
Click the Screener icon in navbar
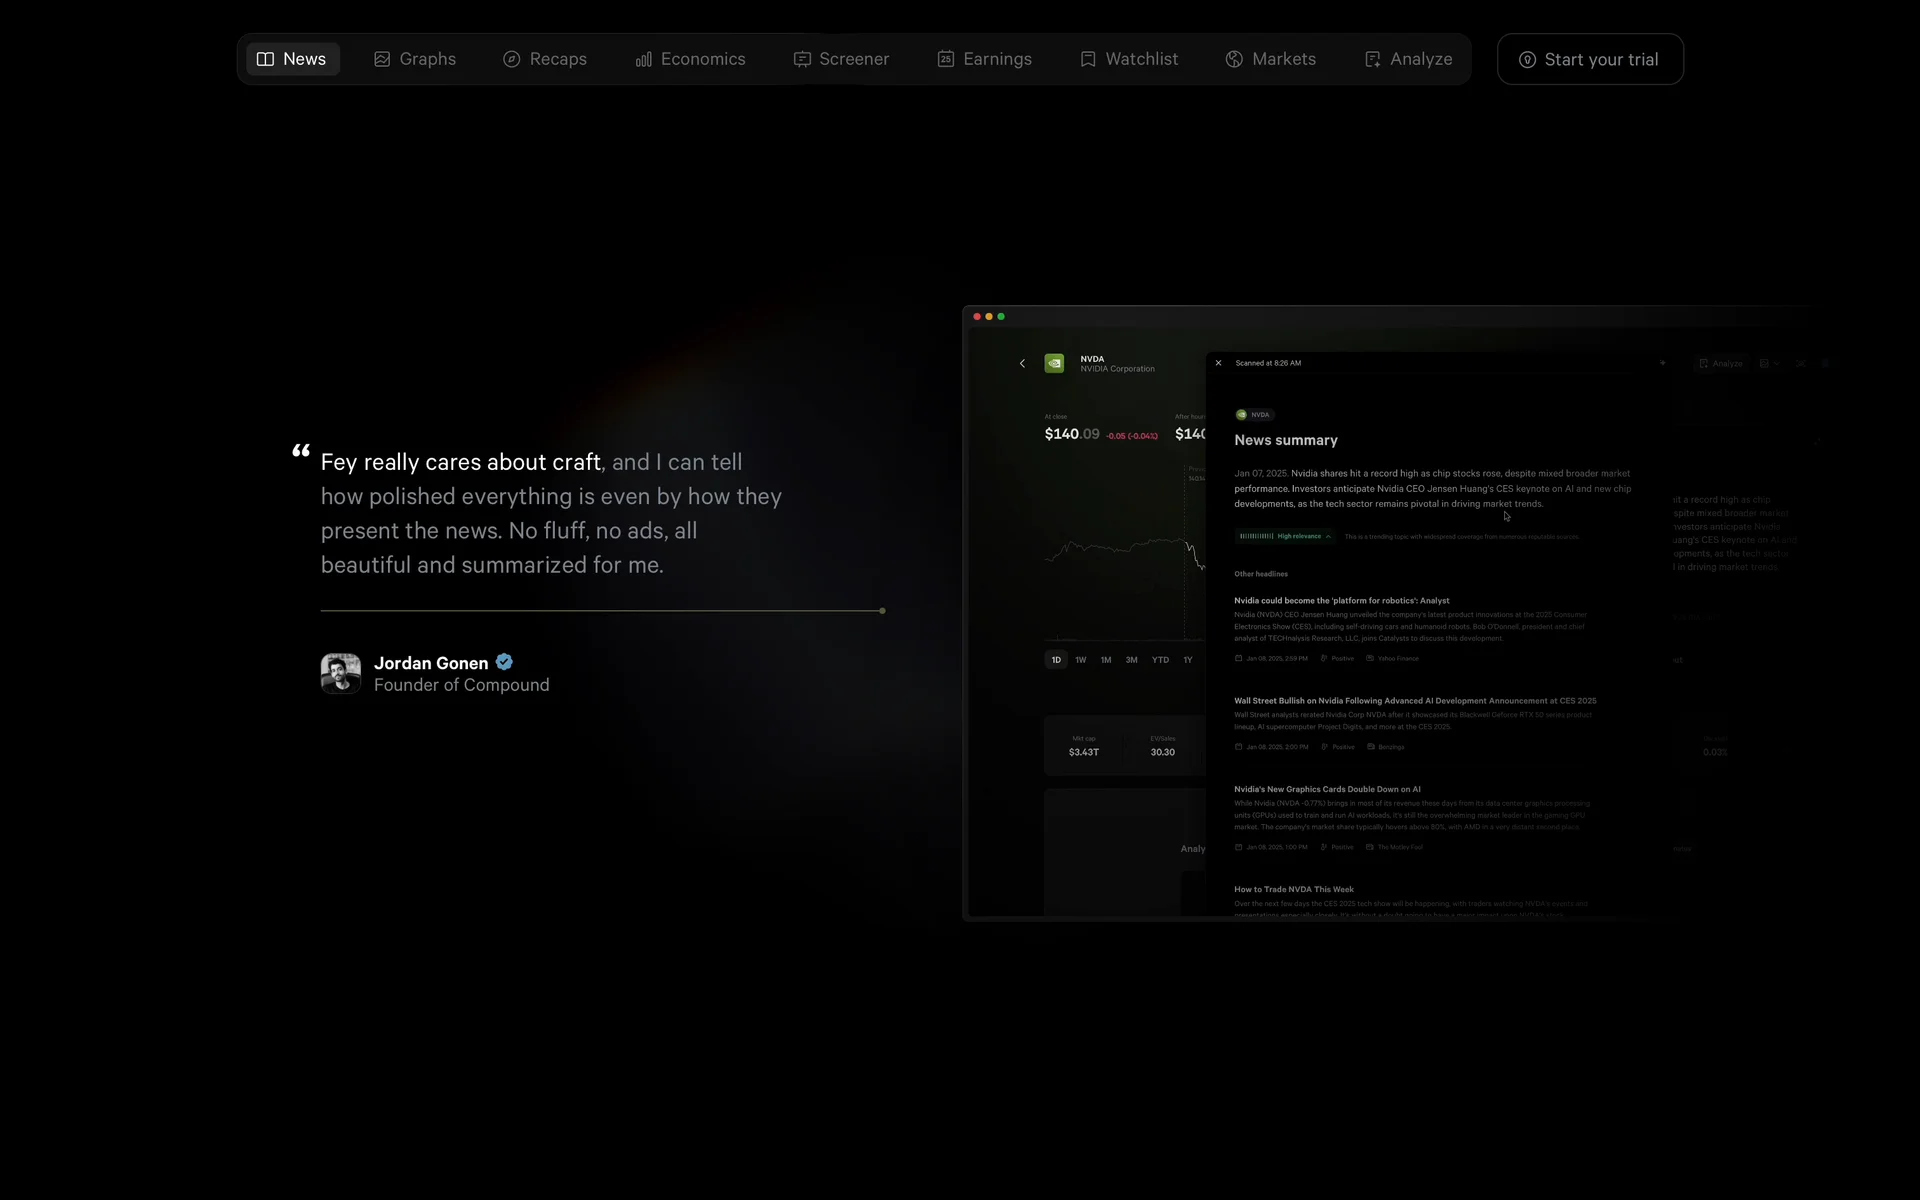pos(801,59)
